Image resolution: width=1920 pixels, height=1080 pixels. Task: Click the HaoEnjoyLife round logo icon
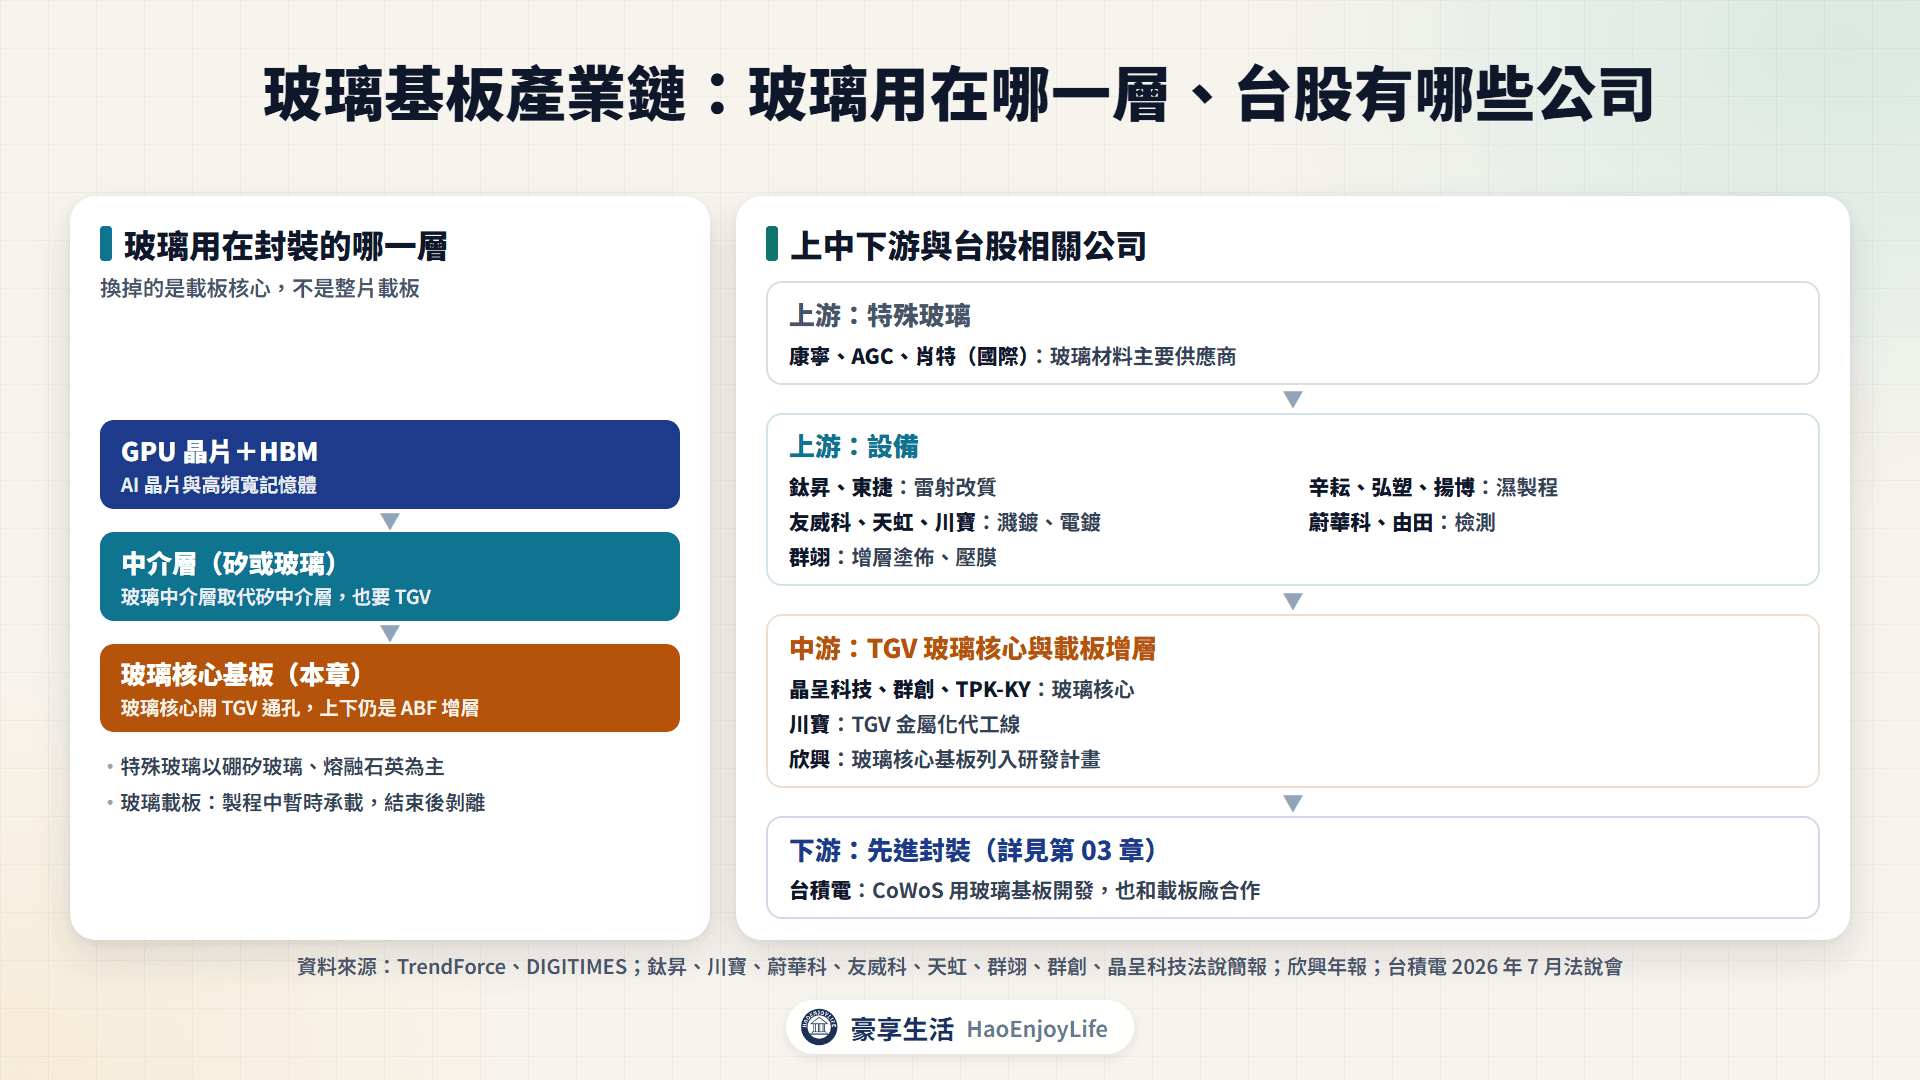coord(819,1027)
